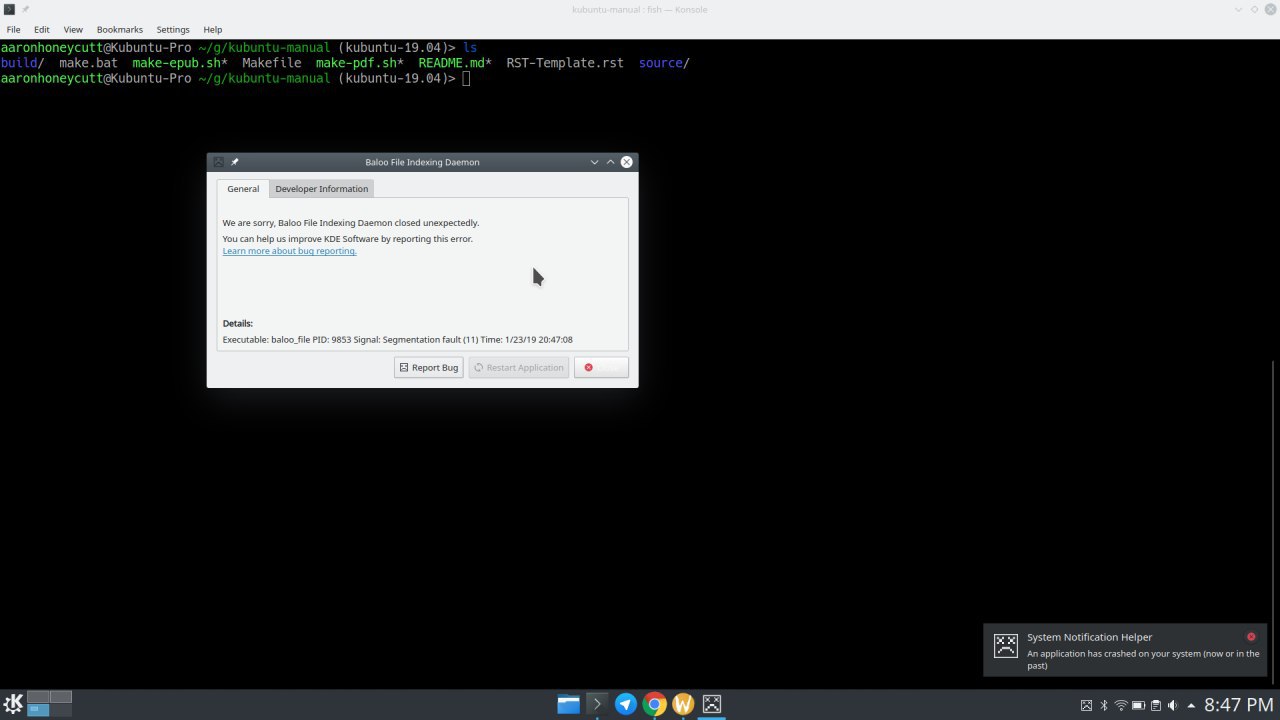Open the Edit menu in Konsole

point(42,30)
